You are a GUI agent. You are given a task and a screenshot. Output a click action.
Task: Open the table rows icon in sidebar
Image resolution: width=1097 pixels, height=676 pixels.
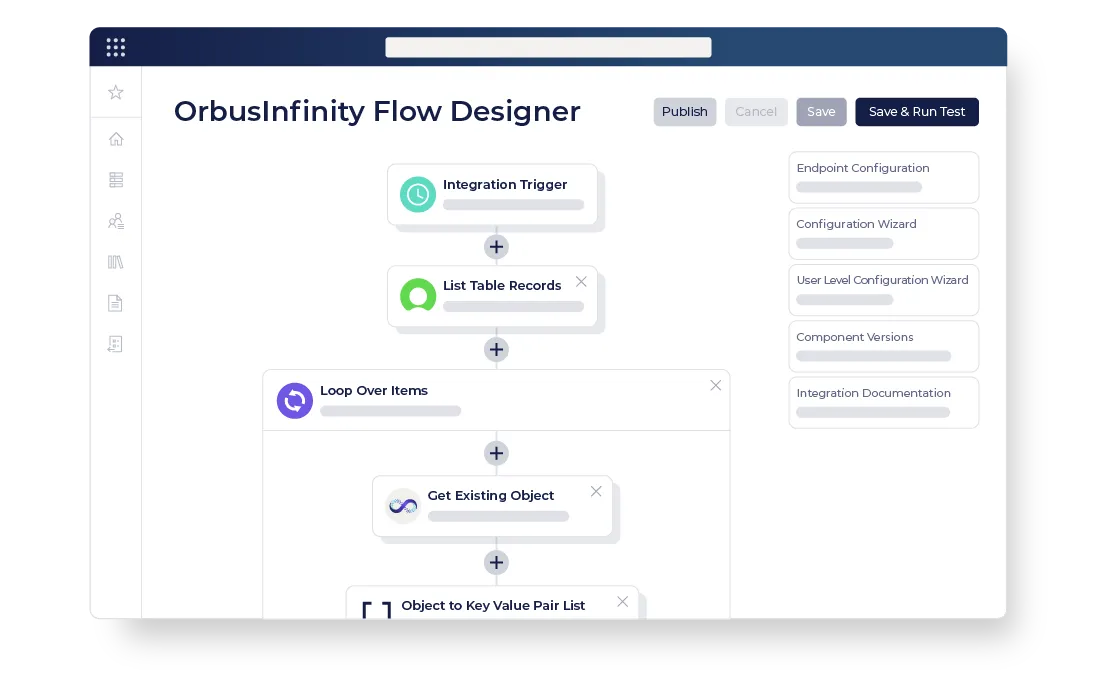point(116,180)
